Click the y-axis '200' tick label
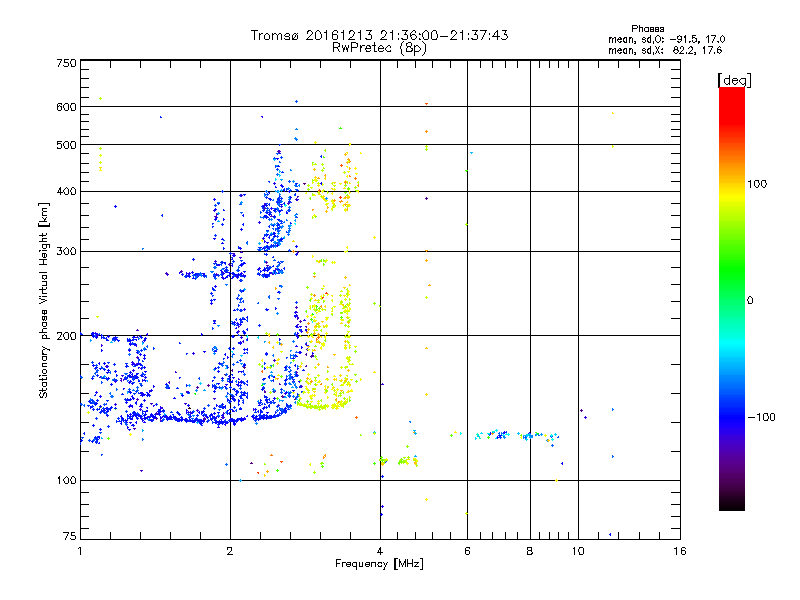This screenshot has height=600, width=800. [x=66, y=336]
